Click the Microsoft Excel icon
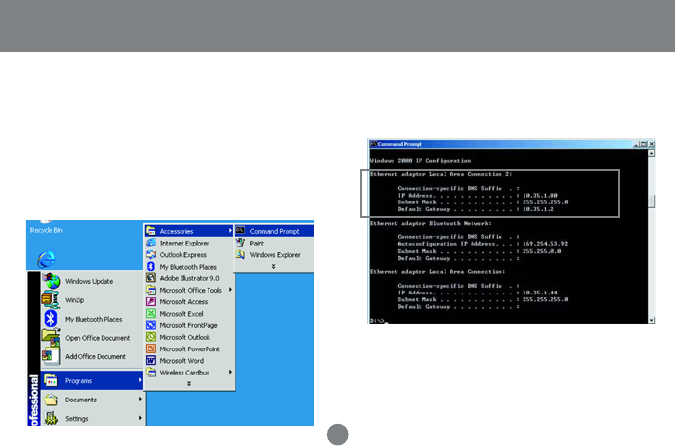Image resolution: width=675 pixels, height=446 pixels. click(x=151, y=313)
